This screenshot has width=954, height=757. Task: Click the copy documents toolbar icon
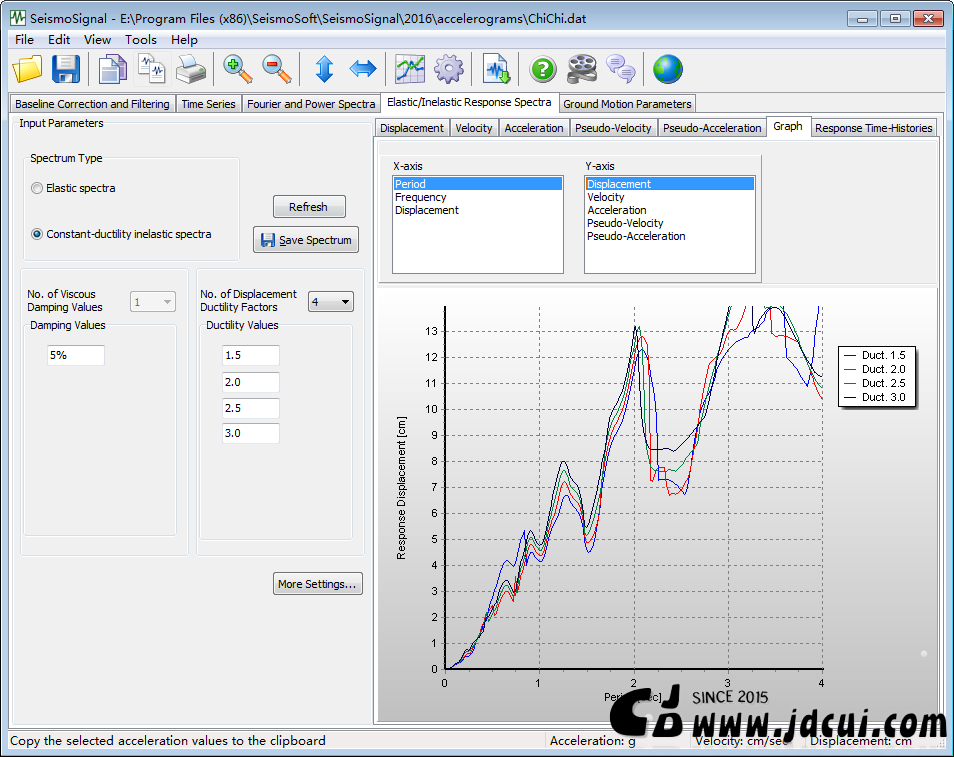(113, 69)
